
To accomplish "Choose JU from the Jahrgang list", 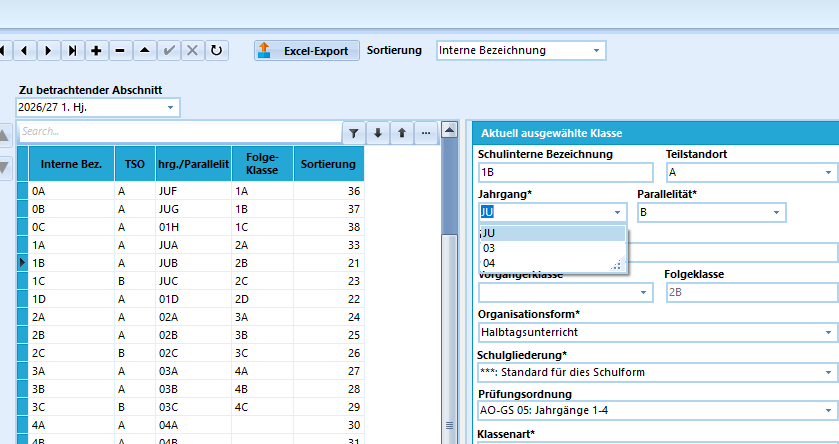I will point(553,233).
